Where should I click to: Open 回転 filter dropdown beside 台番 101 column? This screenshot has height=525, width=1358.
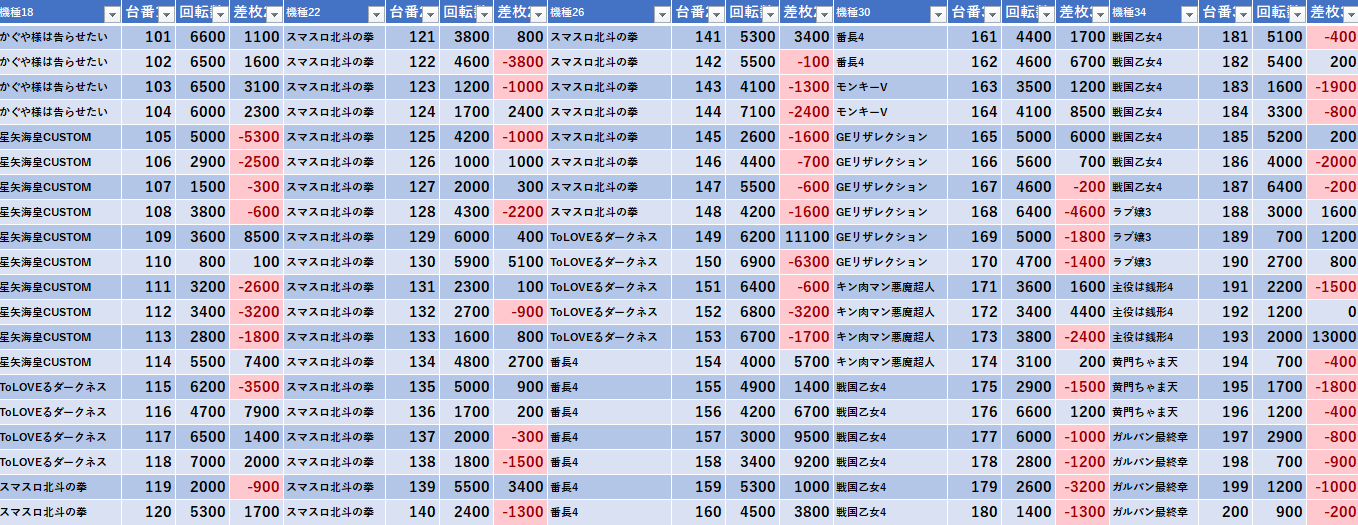click(x=218, y=13)
